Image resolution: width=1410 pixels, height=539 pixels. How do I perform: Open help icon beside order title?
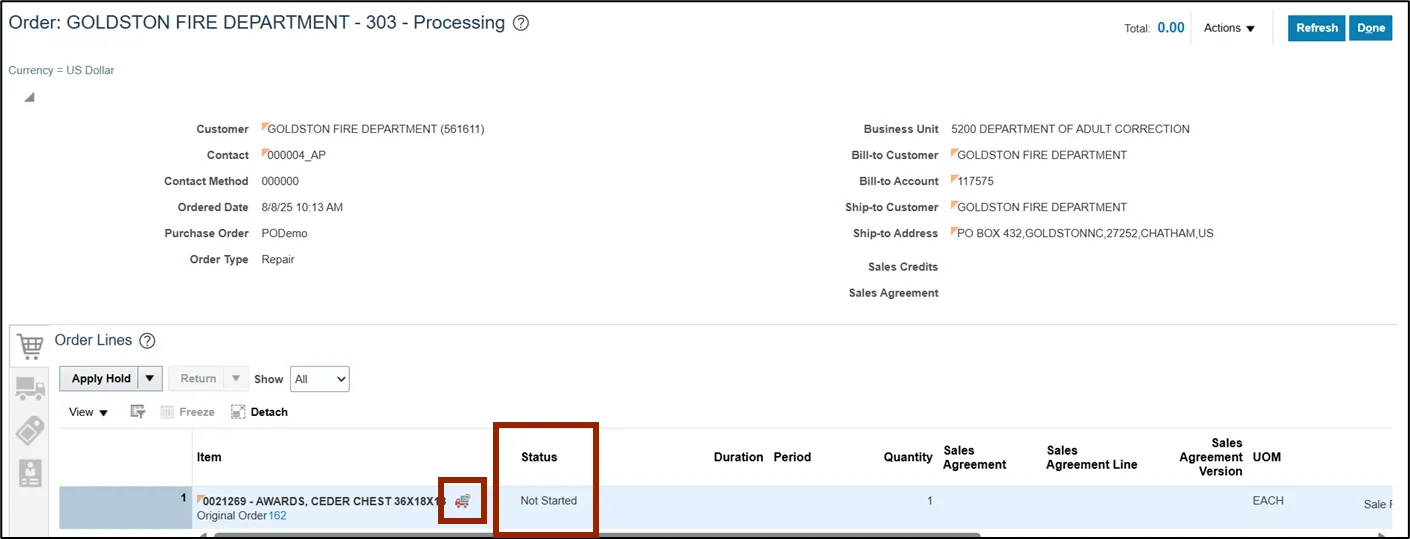pyautogui.click(x=520, y=23)
